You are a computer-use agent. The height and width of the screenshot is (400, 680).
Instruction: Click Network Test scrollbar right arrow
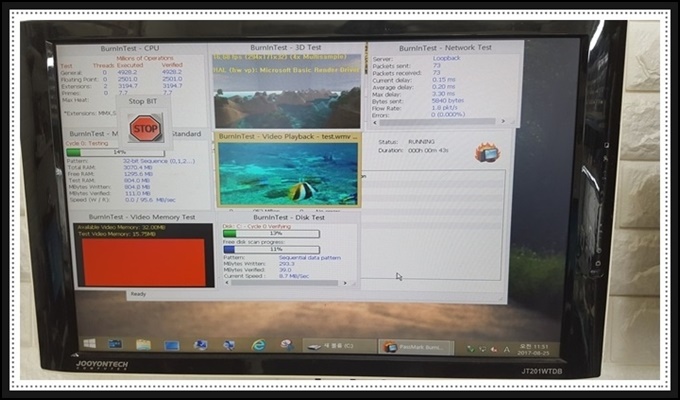point(503,121)
